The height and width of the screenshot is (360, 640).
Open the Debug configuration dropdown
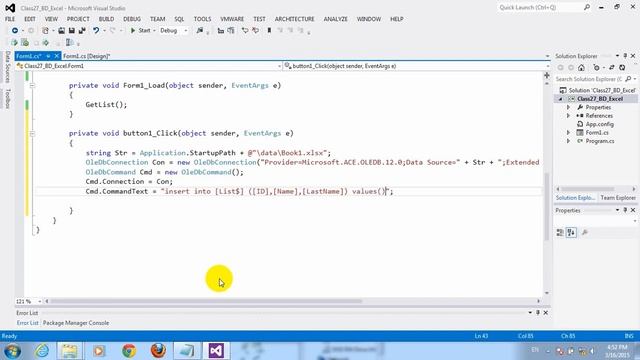coord(174,31)
